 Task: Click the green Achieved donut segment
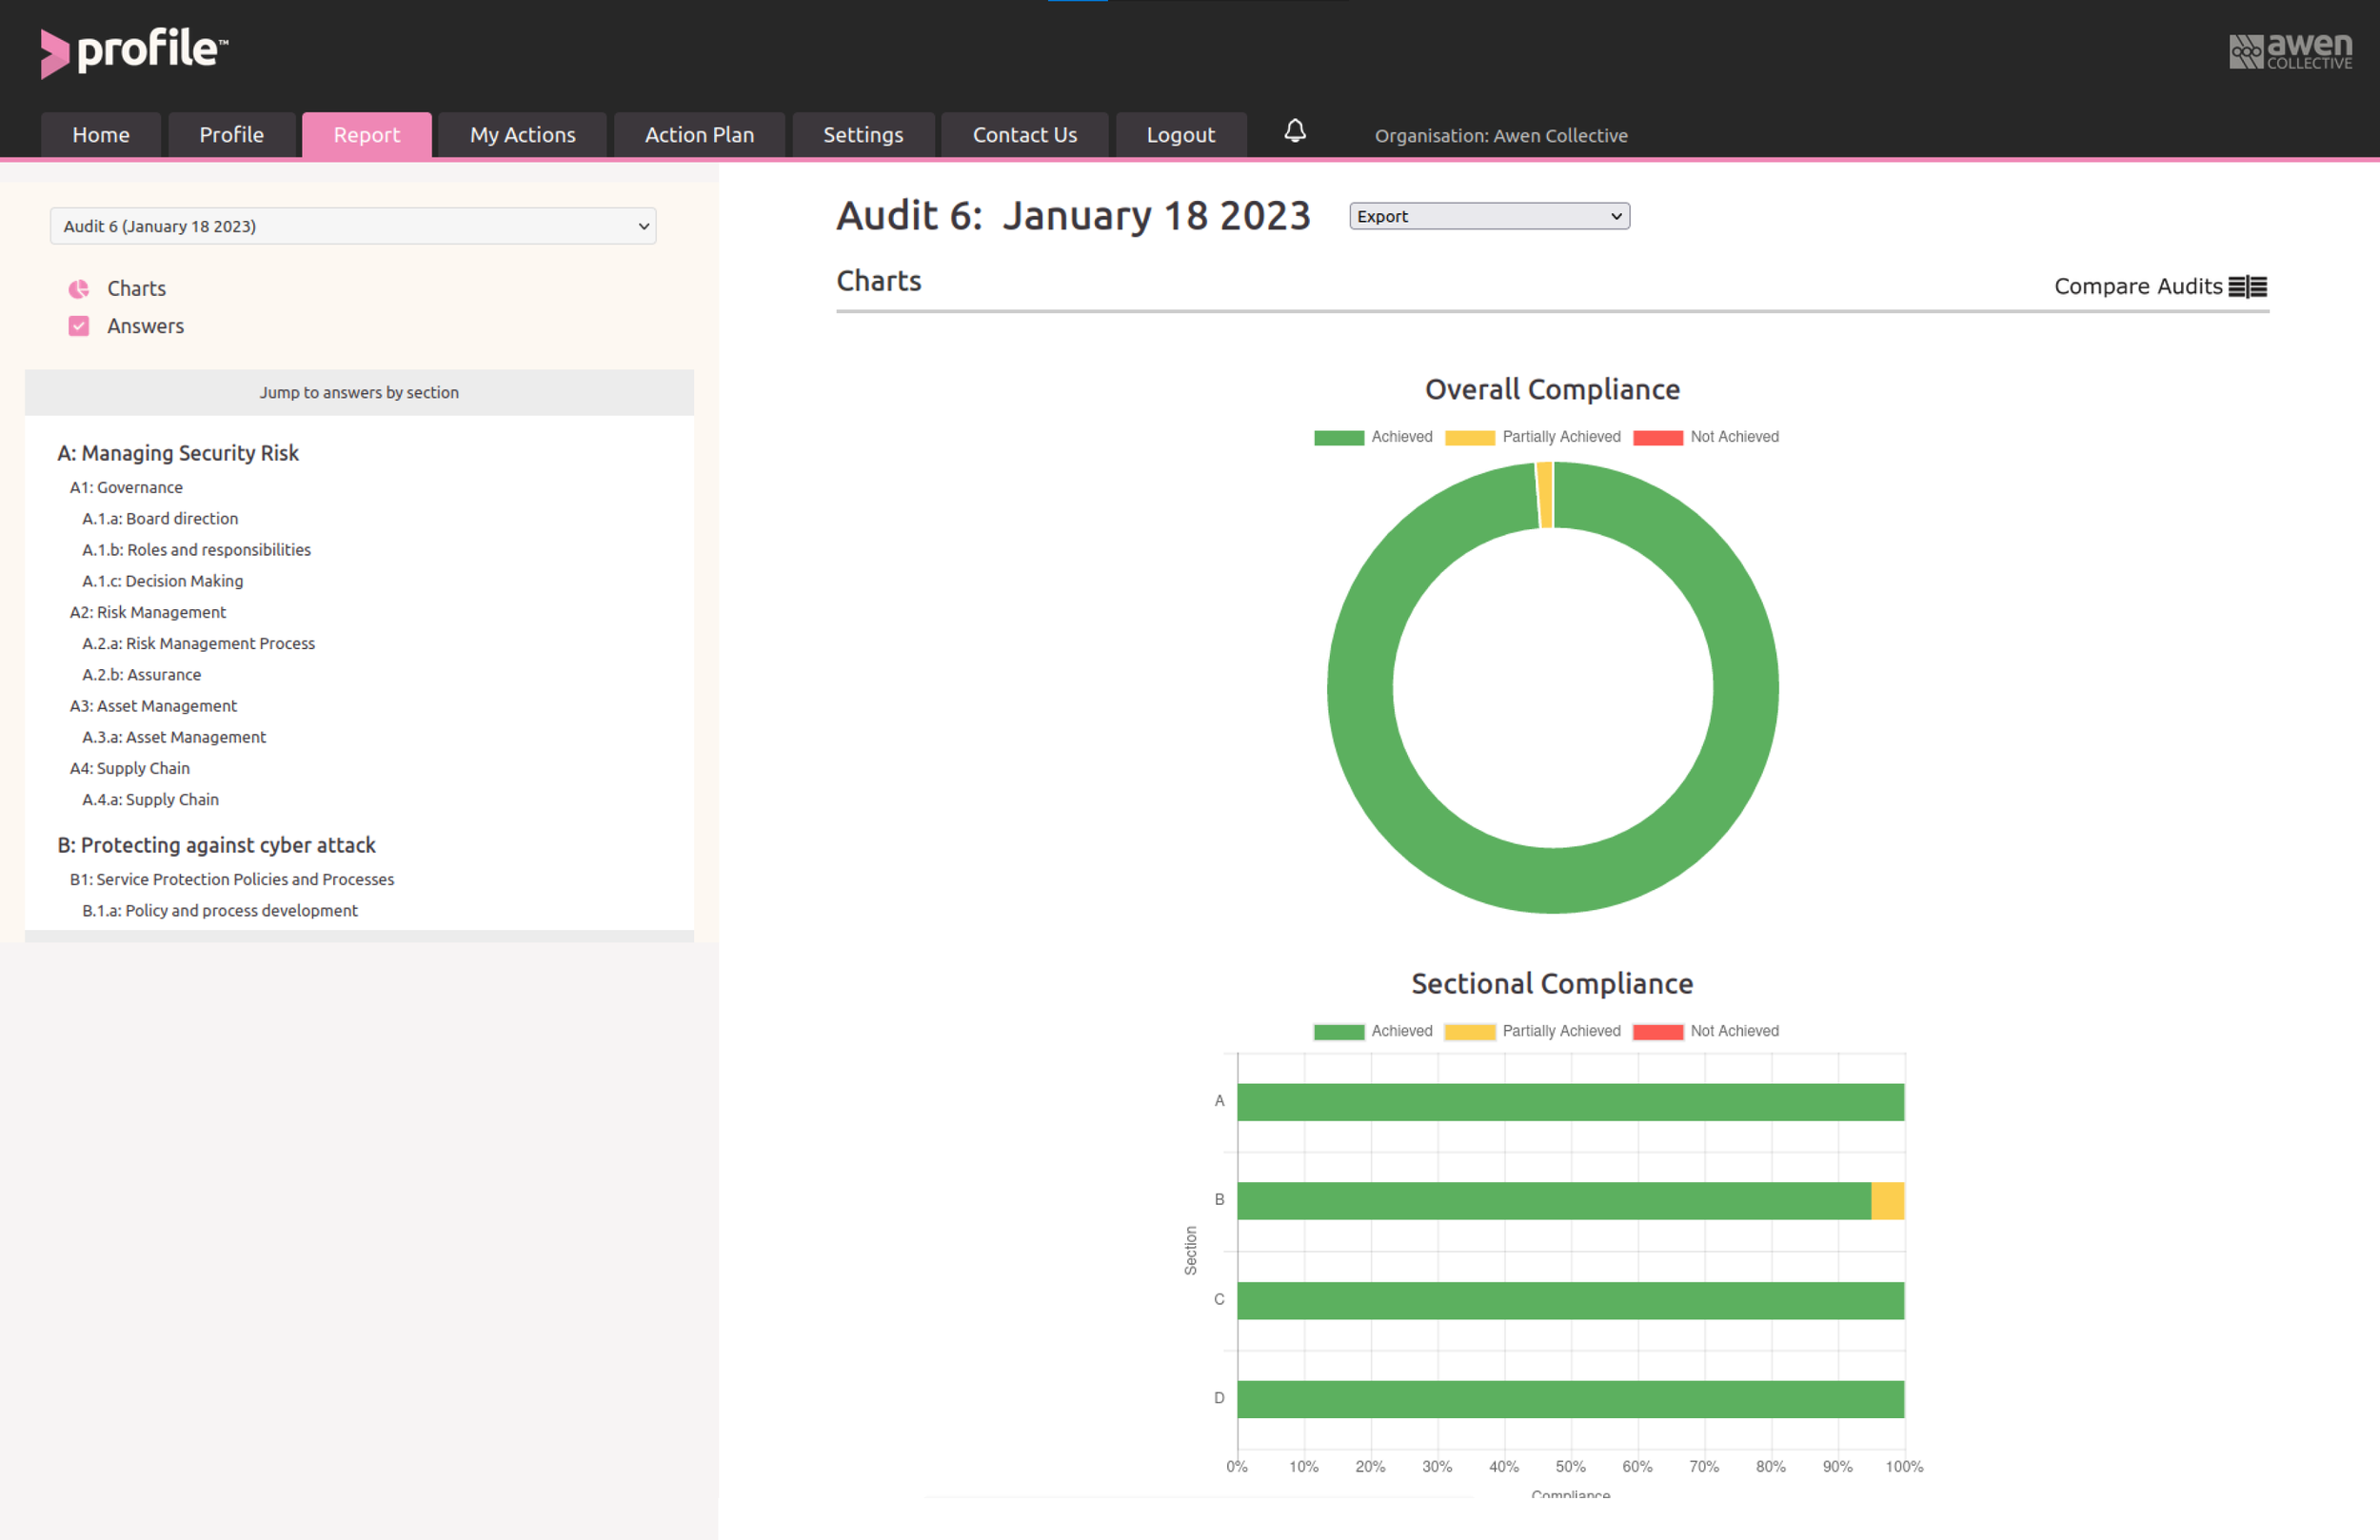(x=1553, y=880)
